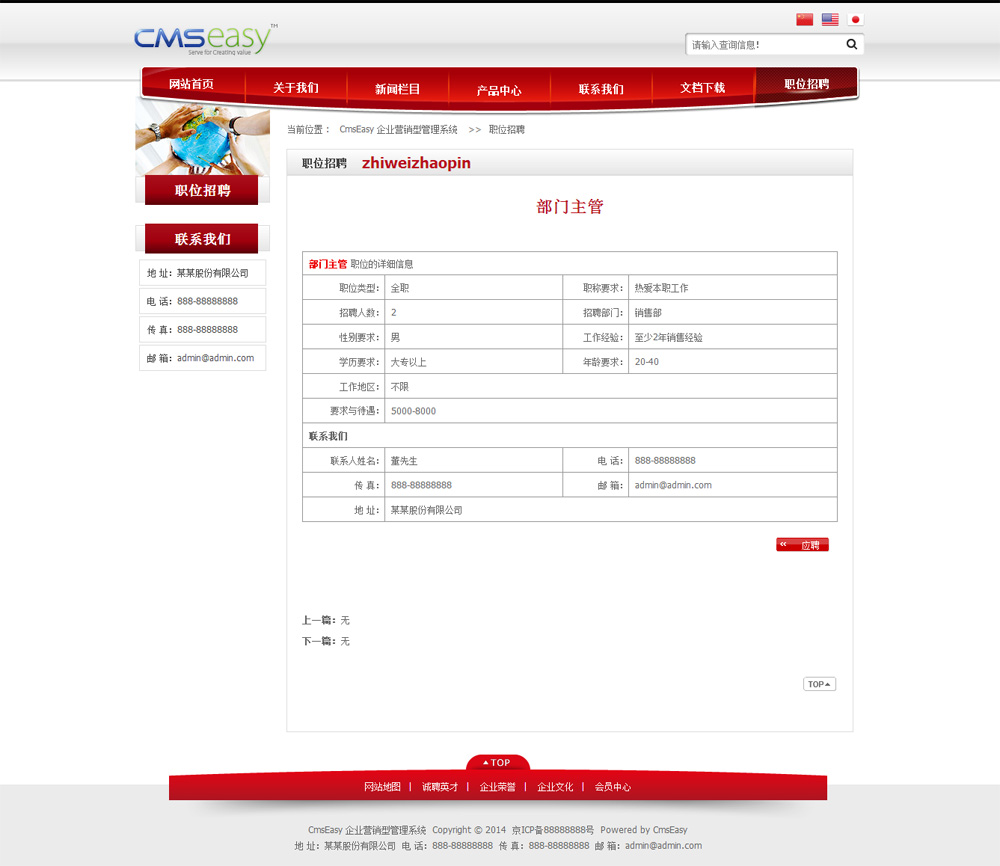Open the 新闻栏目 menu item
This screenshot has height=866, width=1000.
pyautogui.click(x=397, y=89)
